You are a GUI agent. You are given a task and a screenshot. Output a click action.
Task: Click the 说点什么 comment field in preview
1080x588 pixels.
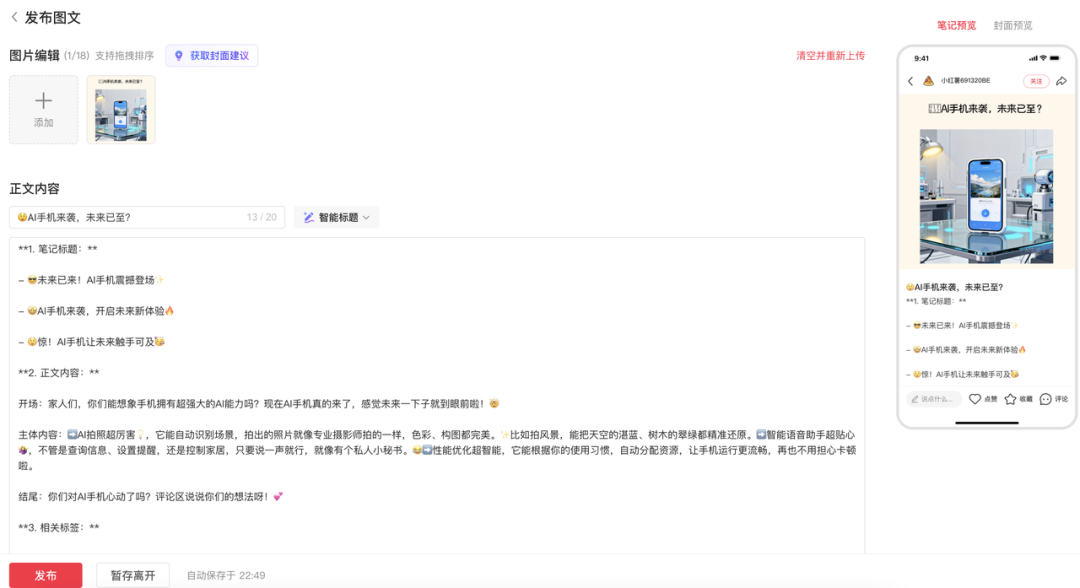tap(935, 398)
